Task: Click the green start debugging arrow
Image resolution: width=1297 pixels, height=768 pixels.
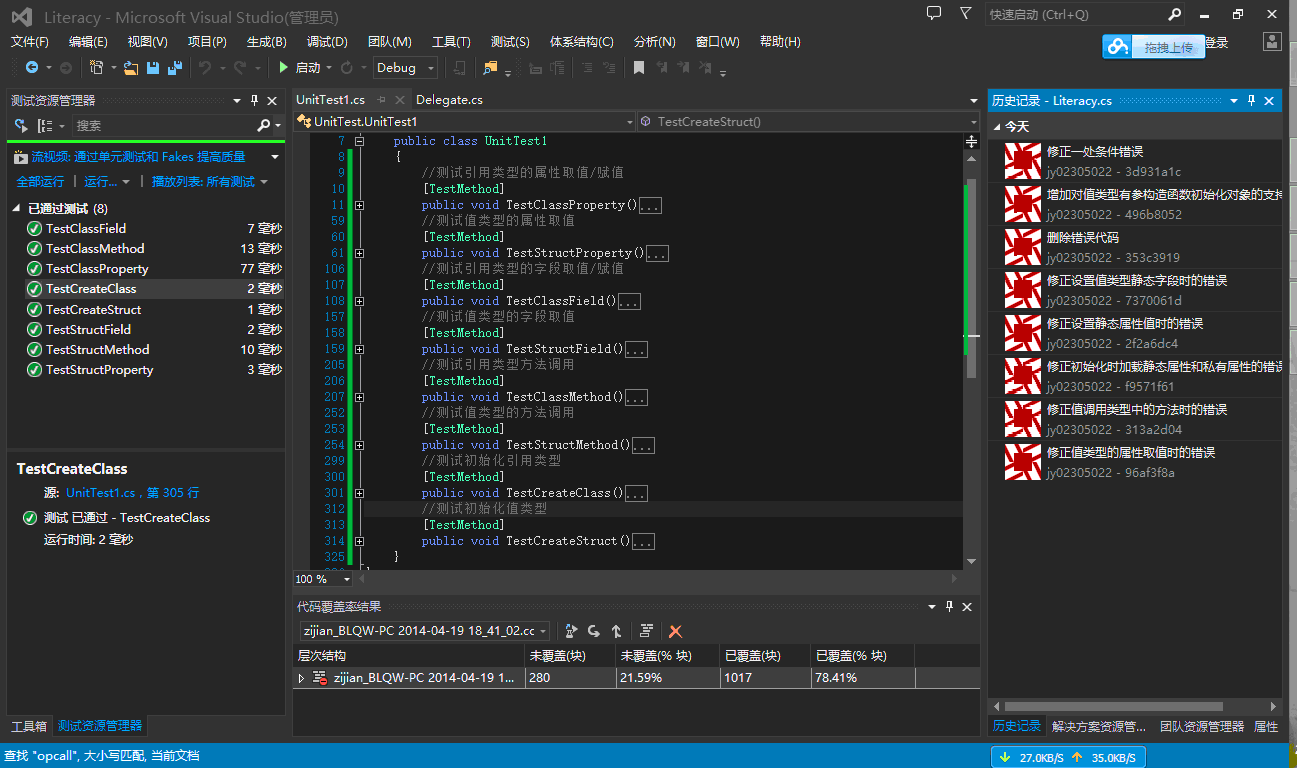Action: pos(284,67)
